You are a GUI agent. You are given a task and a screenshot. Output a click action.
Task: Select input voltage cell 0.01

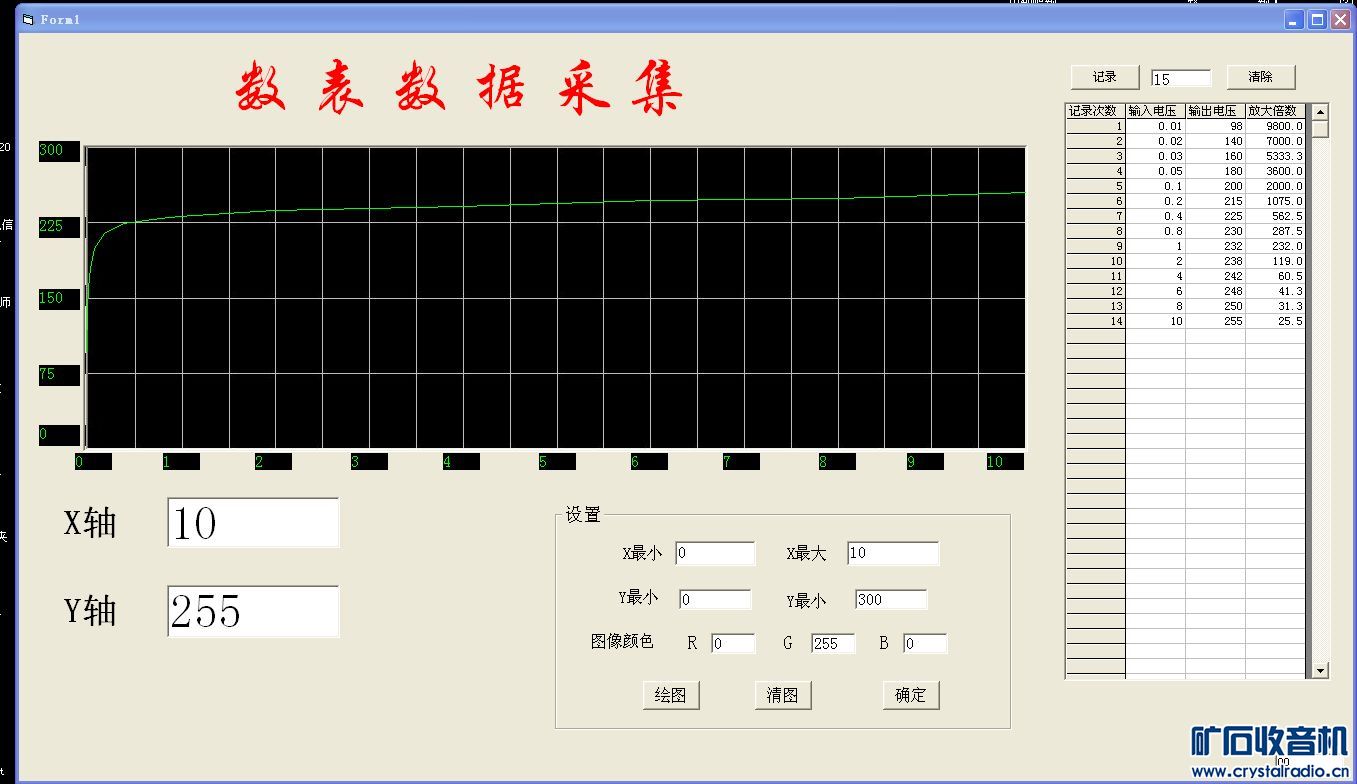pos(1155,126)
